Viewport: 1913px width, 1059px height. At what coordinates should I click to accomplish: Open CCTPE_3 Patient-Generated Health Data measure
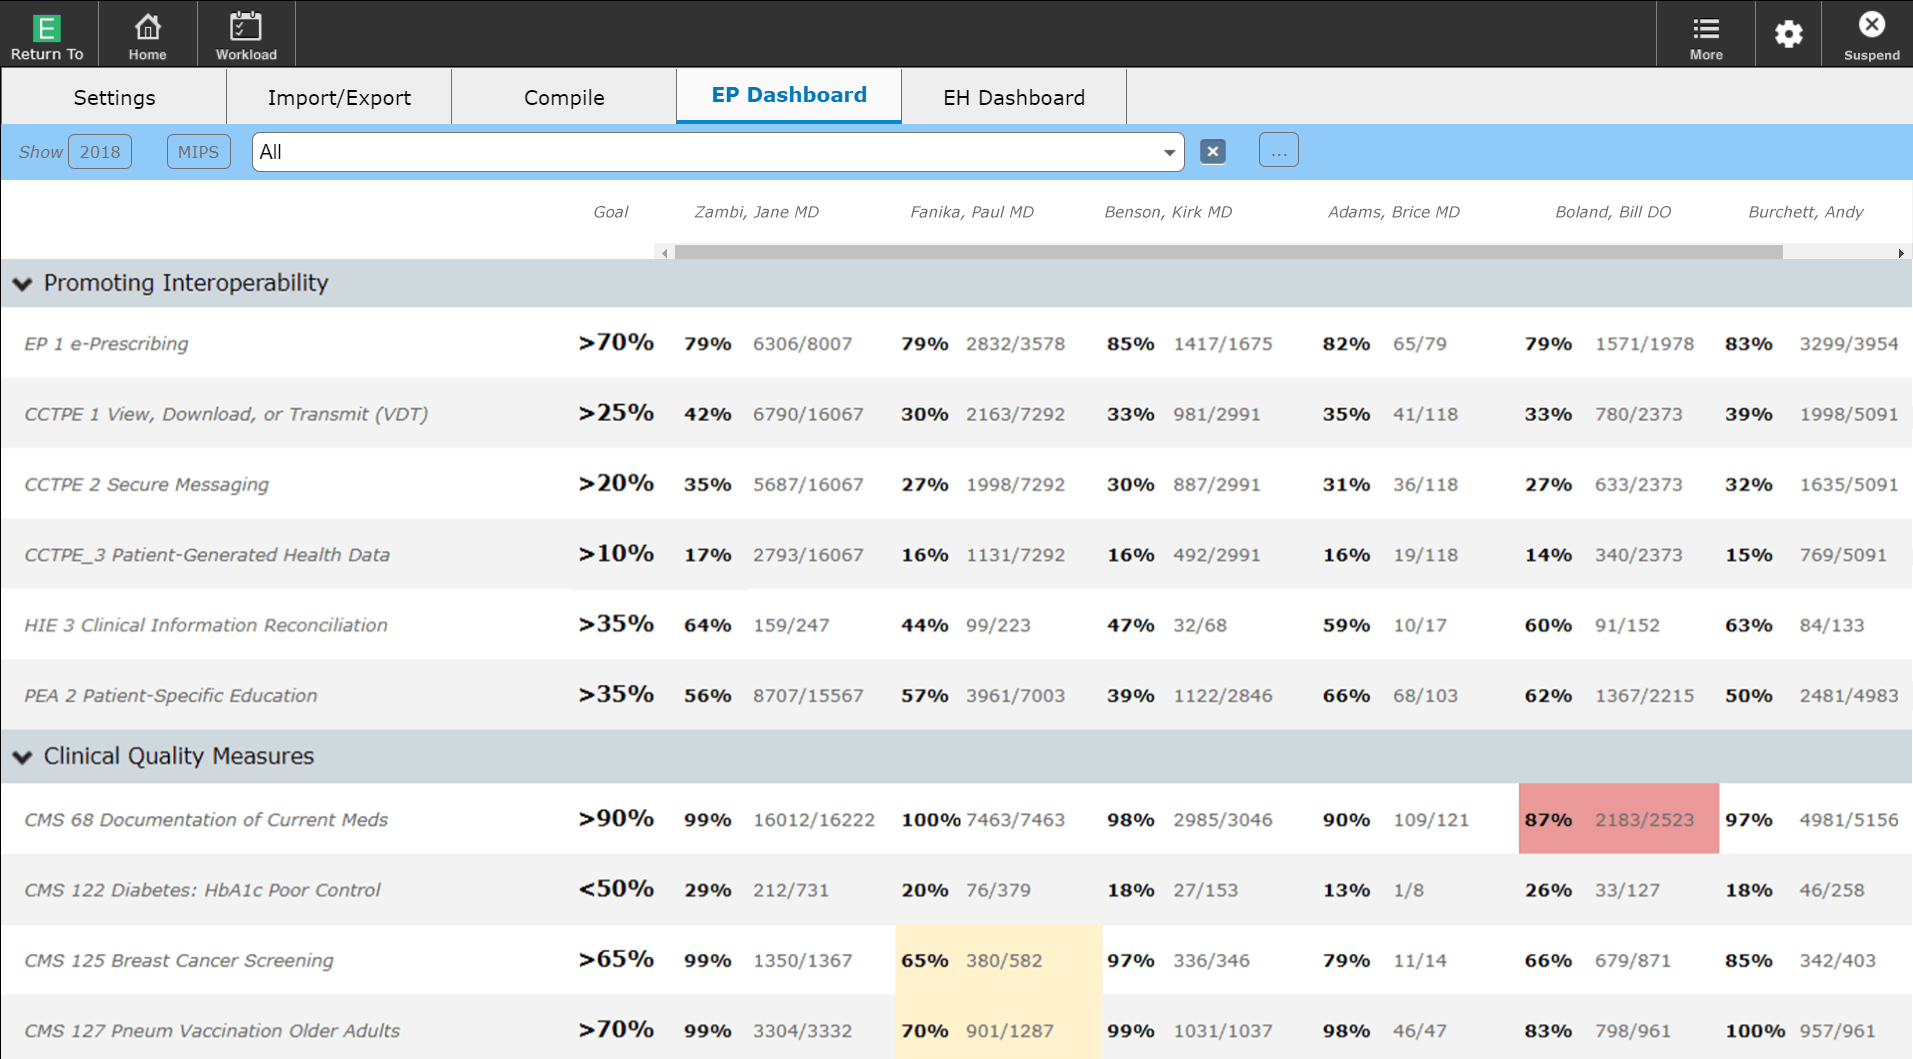point(207,555)
